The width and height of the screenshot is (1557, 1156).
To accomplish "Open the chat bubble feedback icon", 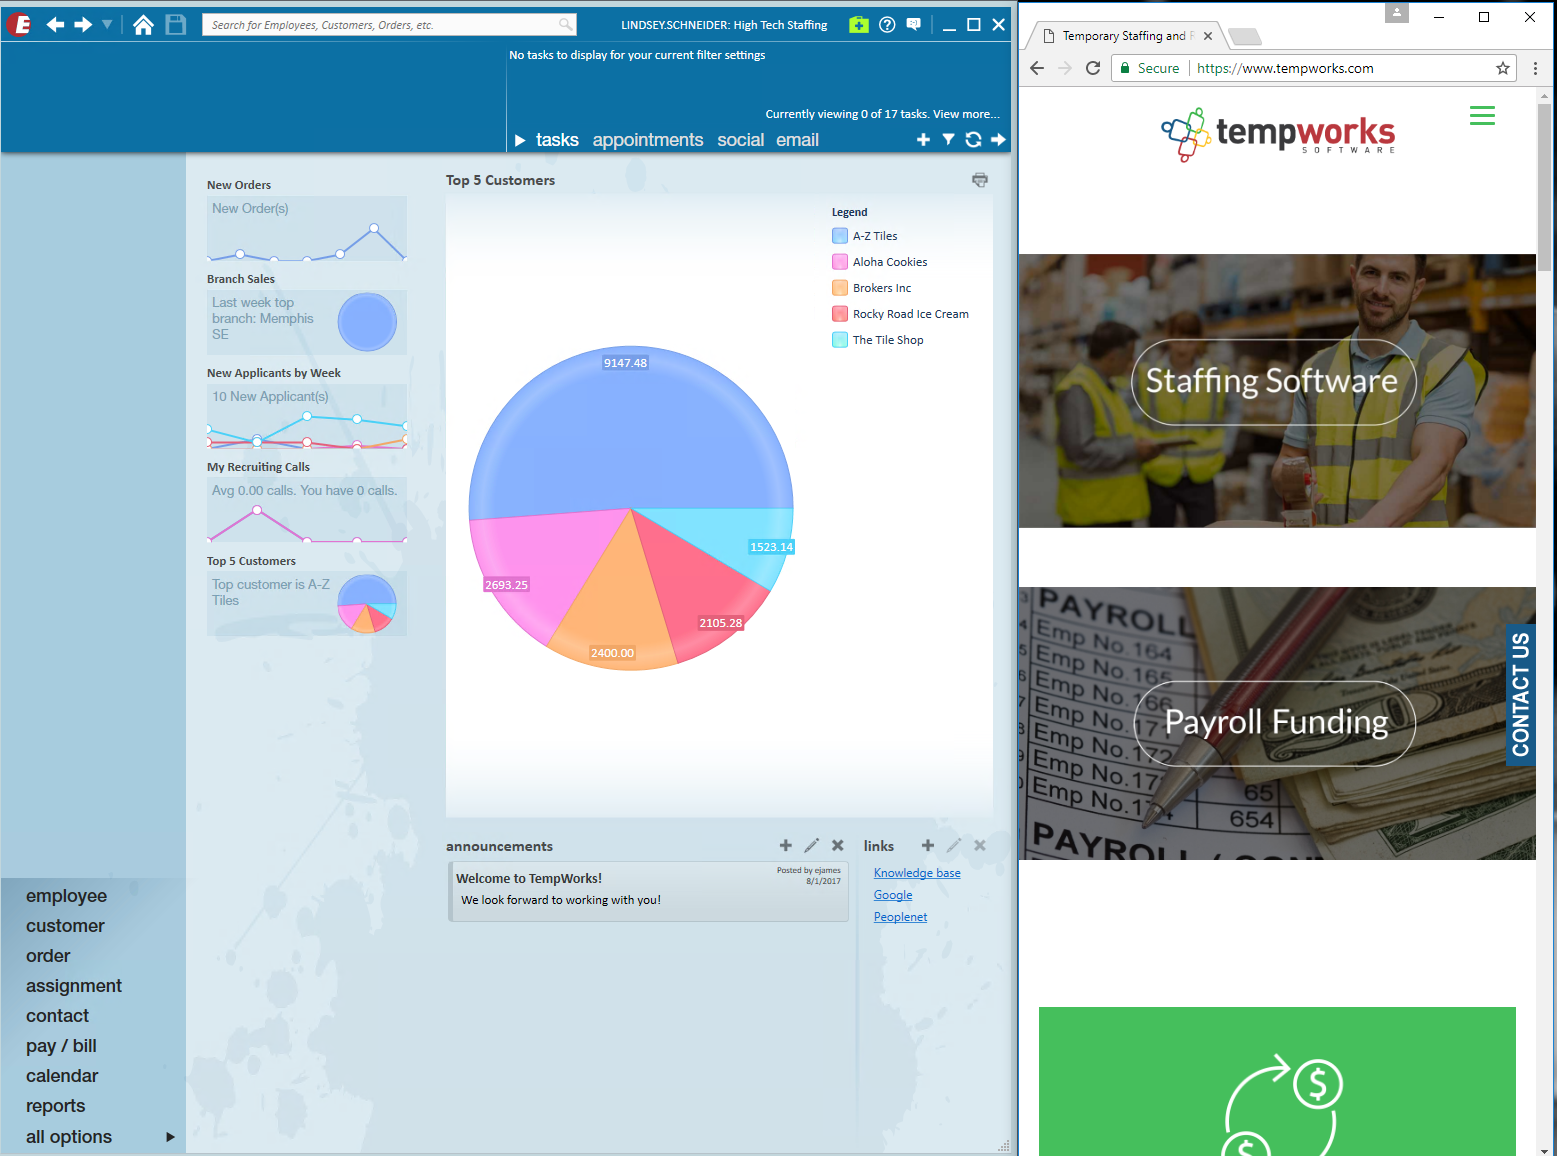I will 914,25.
